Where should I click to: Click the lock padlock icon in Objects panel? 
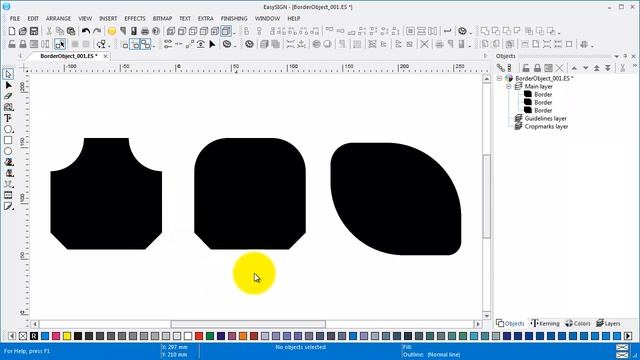click(x=537, y=68)
